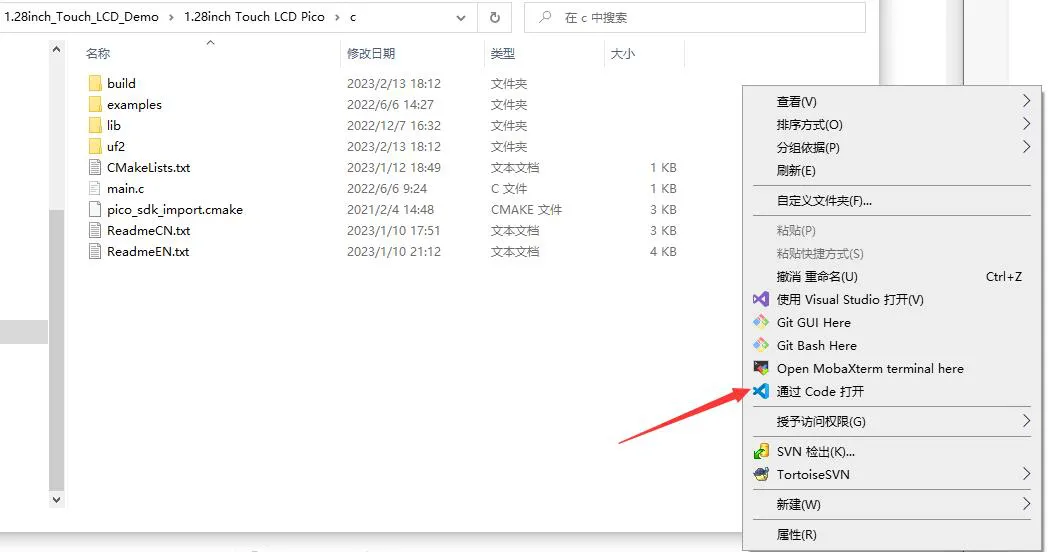This screenshot has width=1048, height=552.
Task: Click the TortoiseSVN turtle icon
Action: pos(761,474)
